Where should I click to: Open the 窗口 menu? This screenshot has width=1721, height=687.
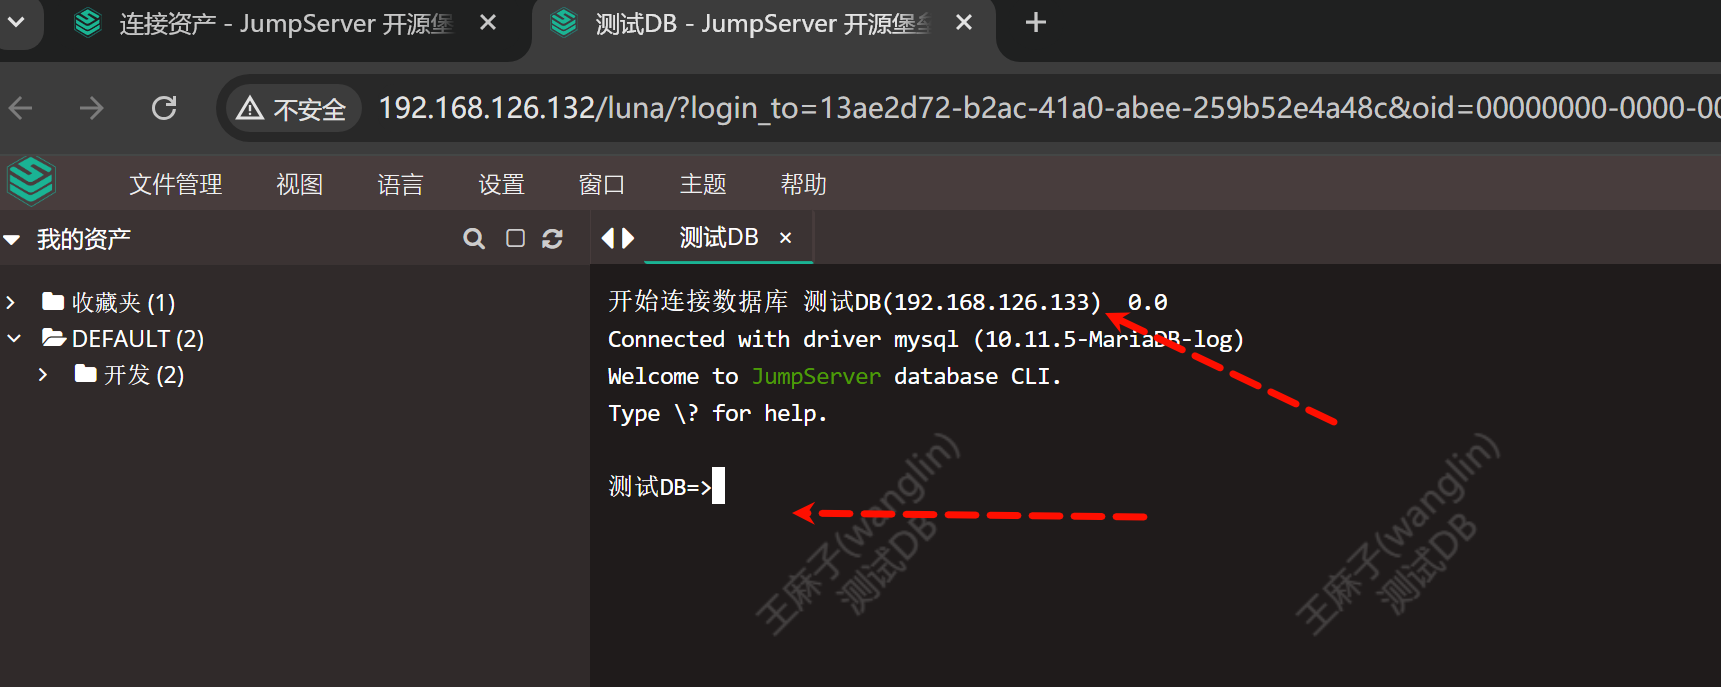pyautogui.click(x=602, y=185)
